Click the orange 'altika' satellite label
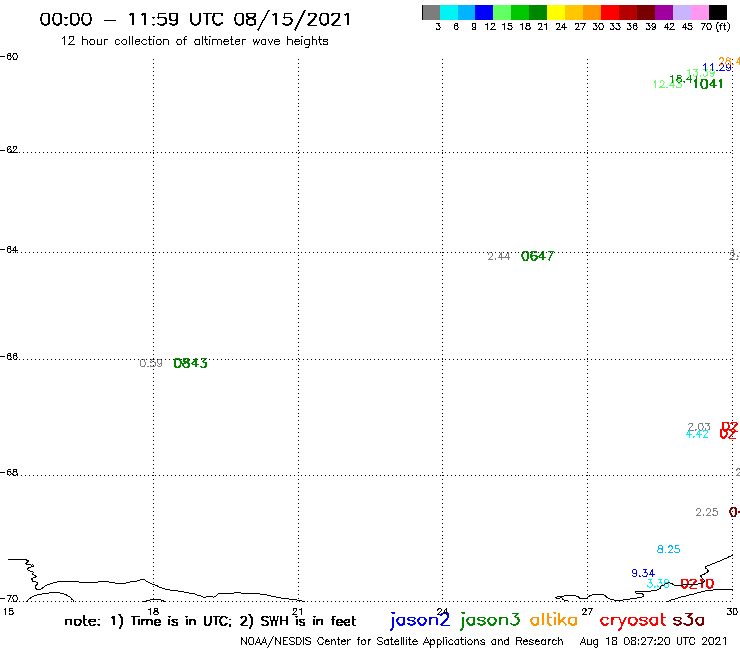 pyautogui.click(x=553, y=620)
